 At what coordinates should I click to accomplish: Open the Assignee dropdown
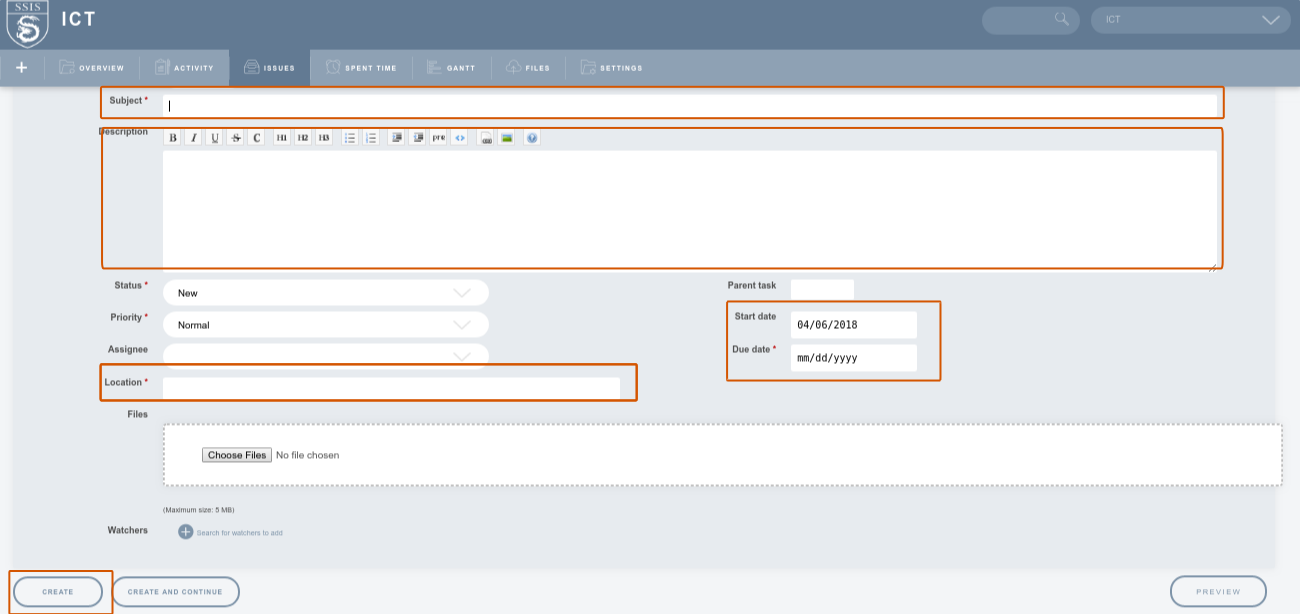(325, 355)
